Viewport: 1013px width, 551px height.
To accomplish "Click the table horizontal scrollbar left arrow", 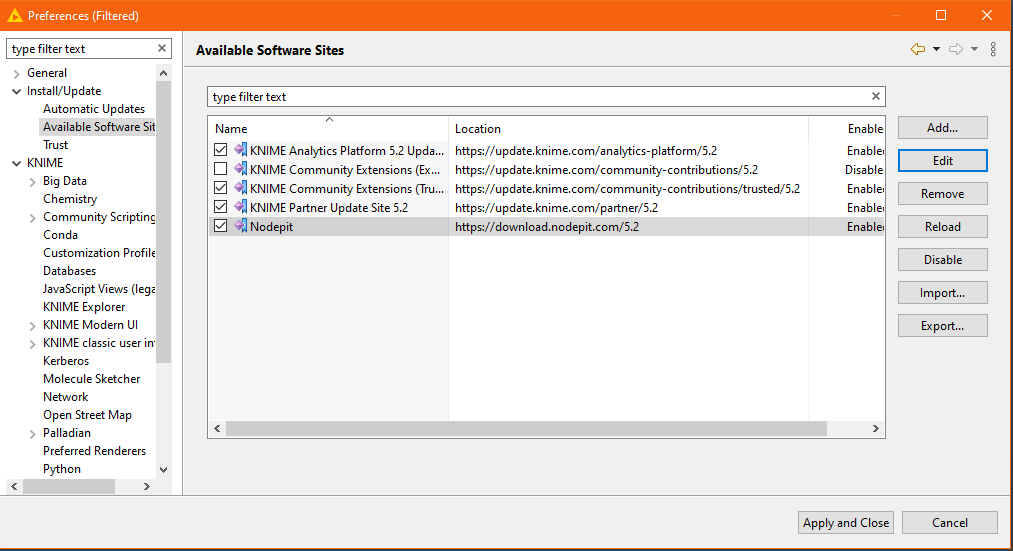I will click(x=217, y=428).
